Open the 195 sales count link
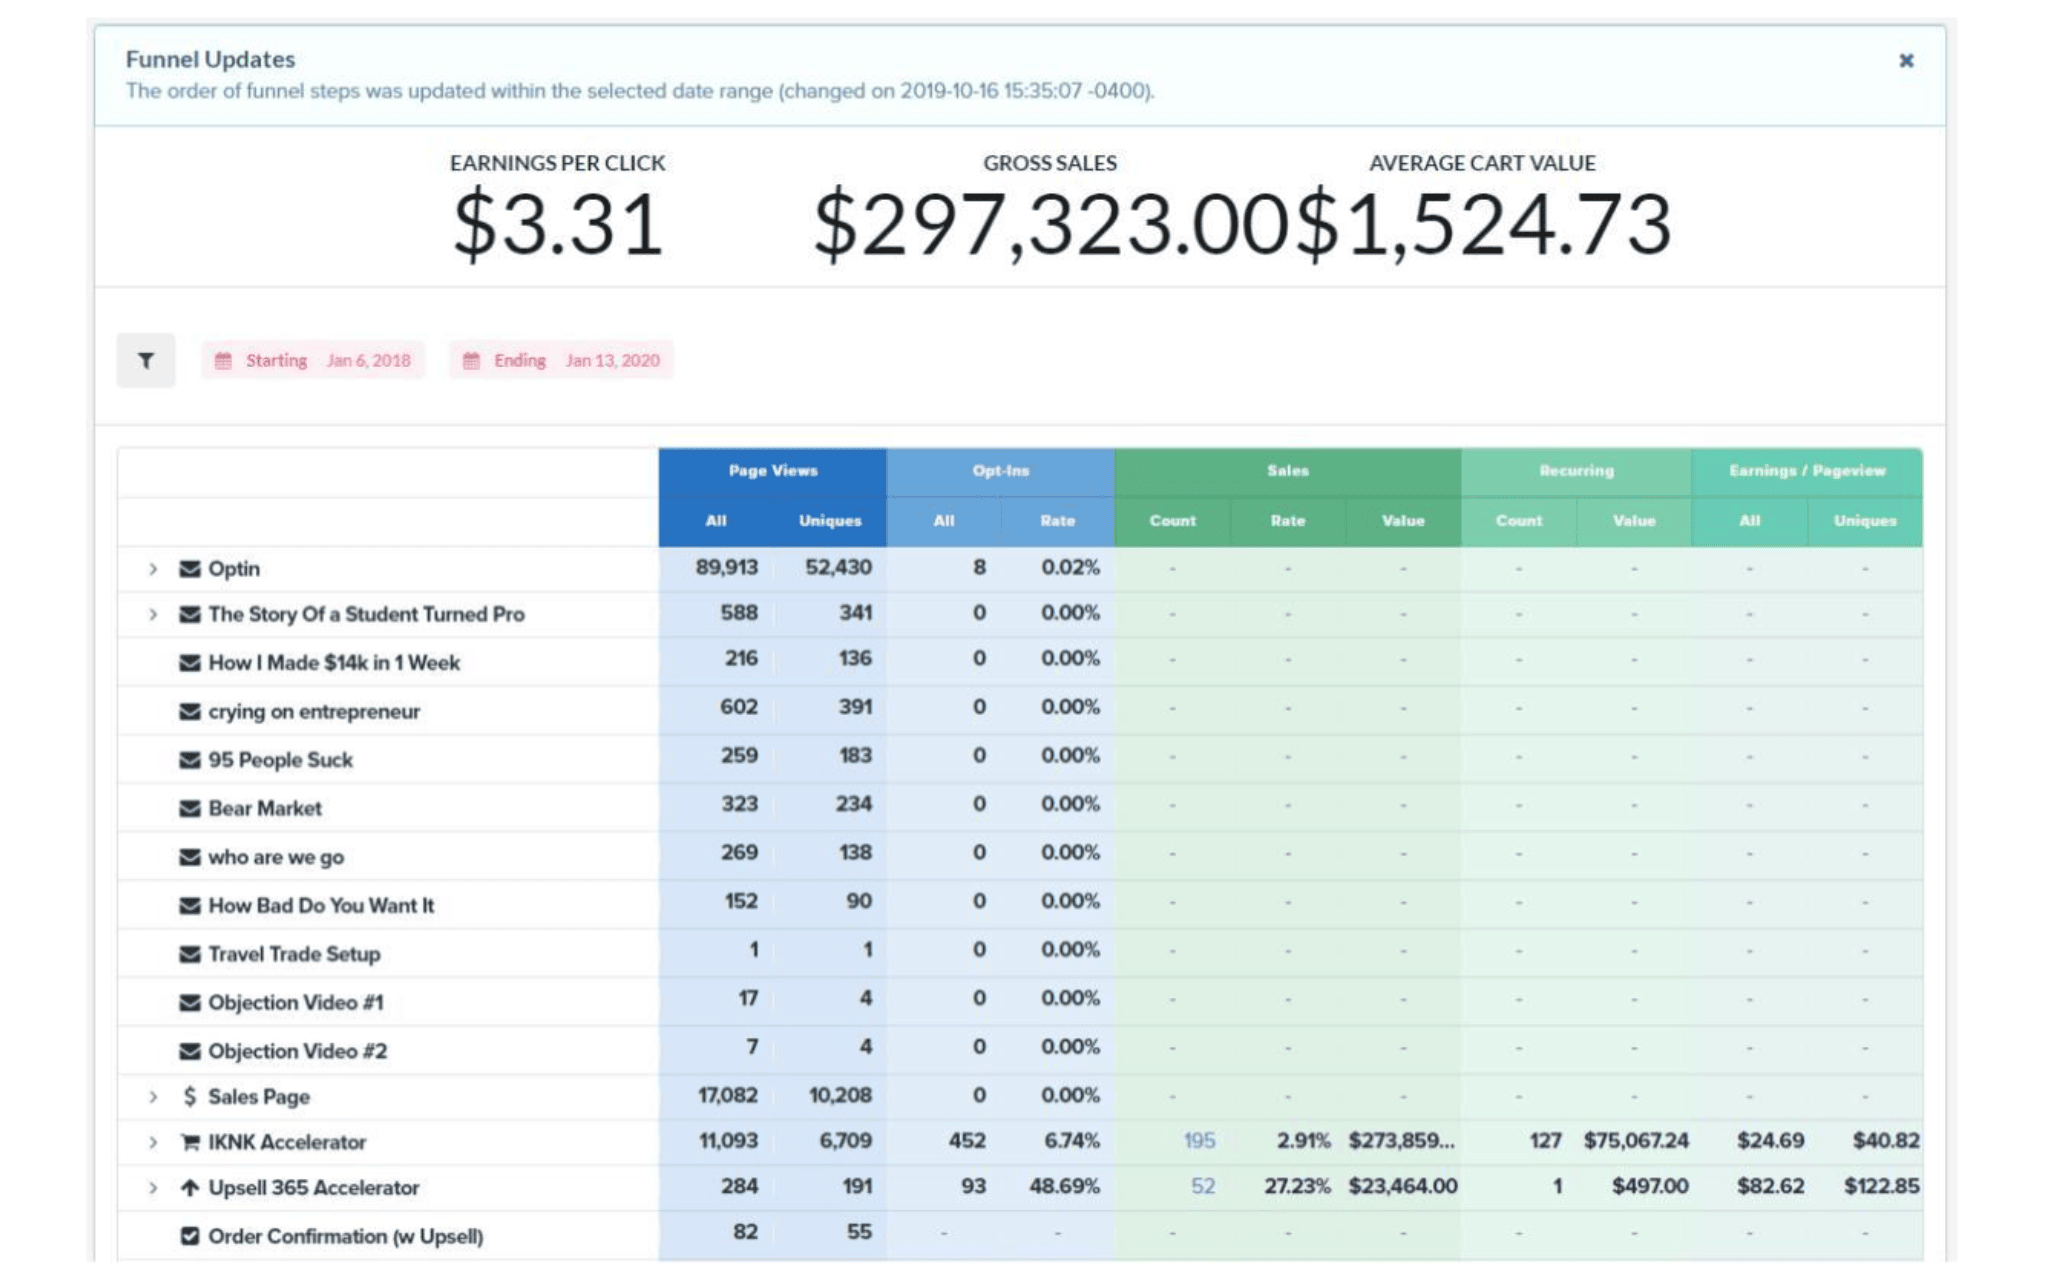 pyautogui.click(x=1199, y=1141)
